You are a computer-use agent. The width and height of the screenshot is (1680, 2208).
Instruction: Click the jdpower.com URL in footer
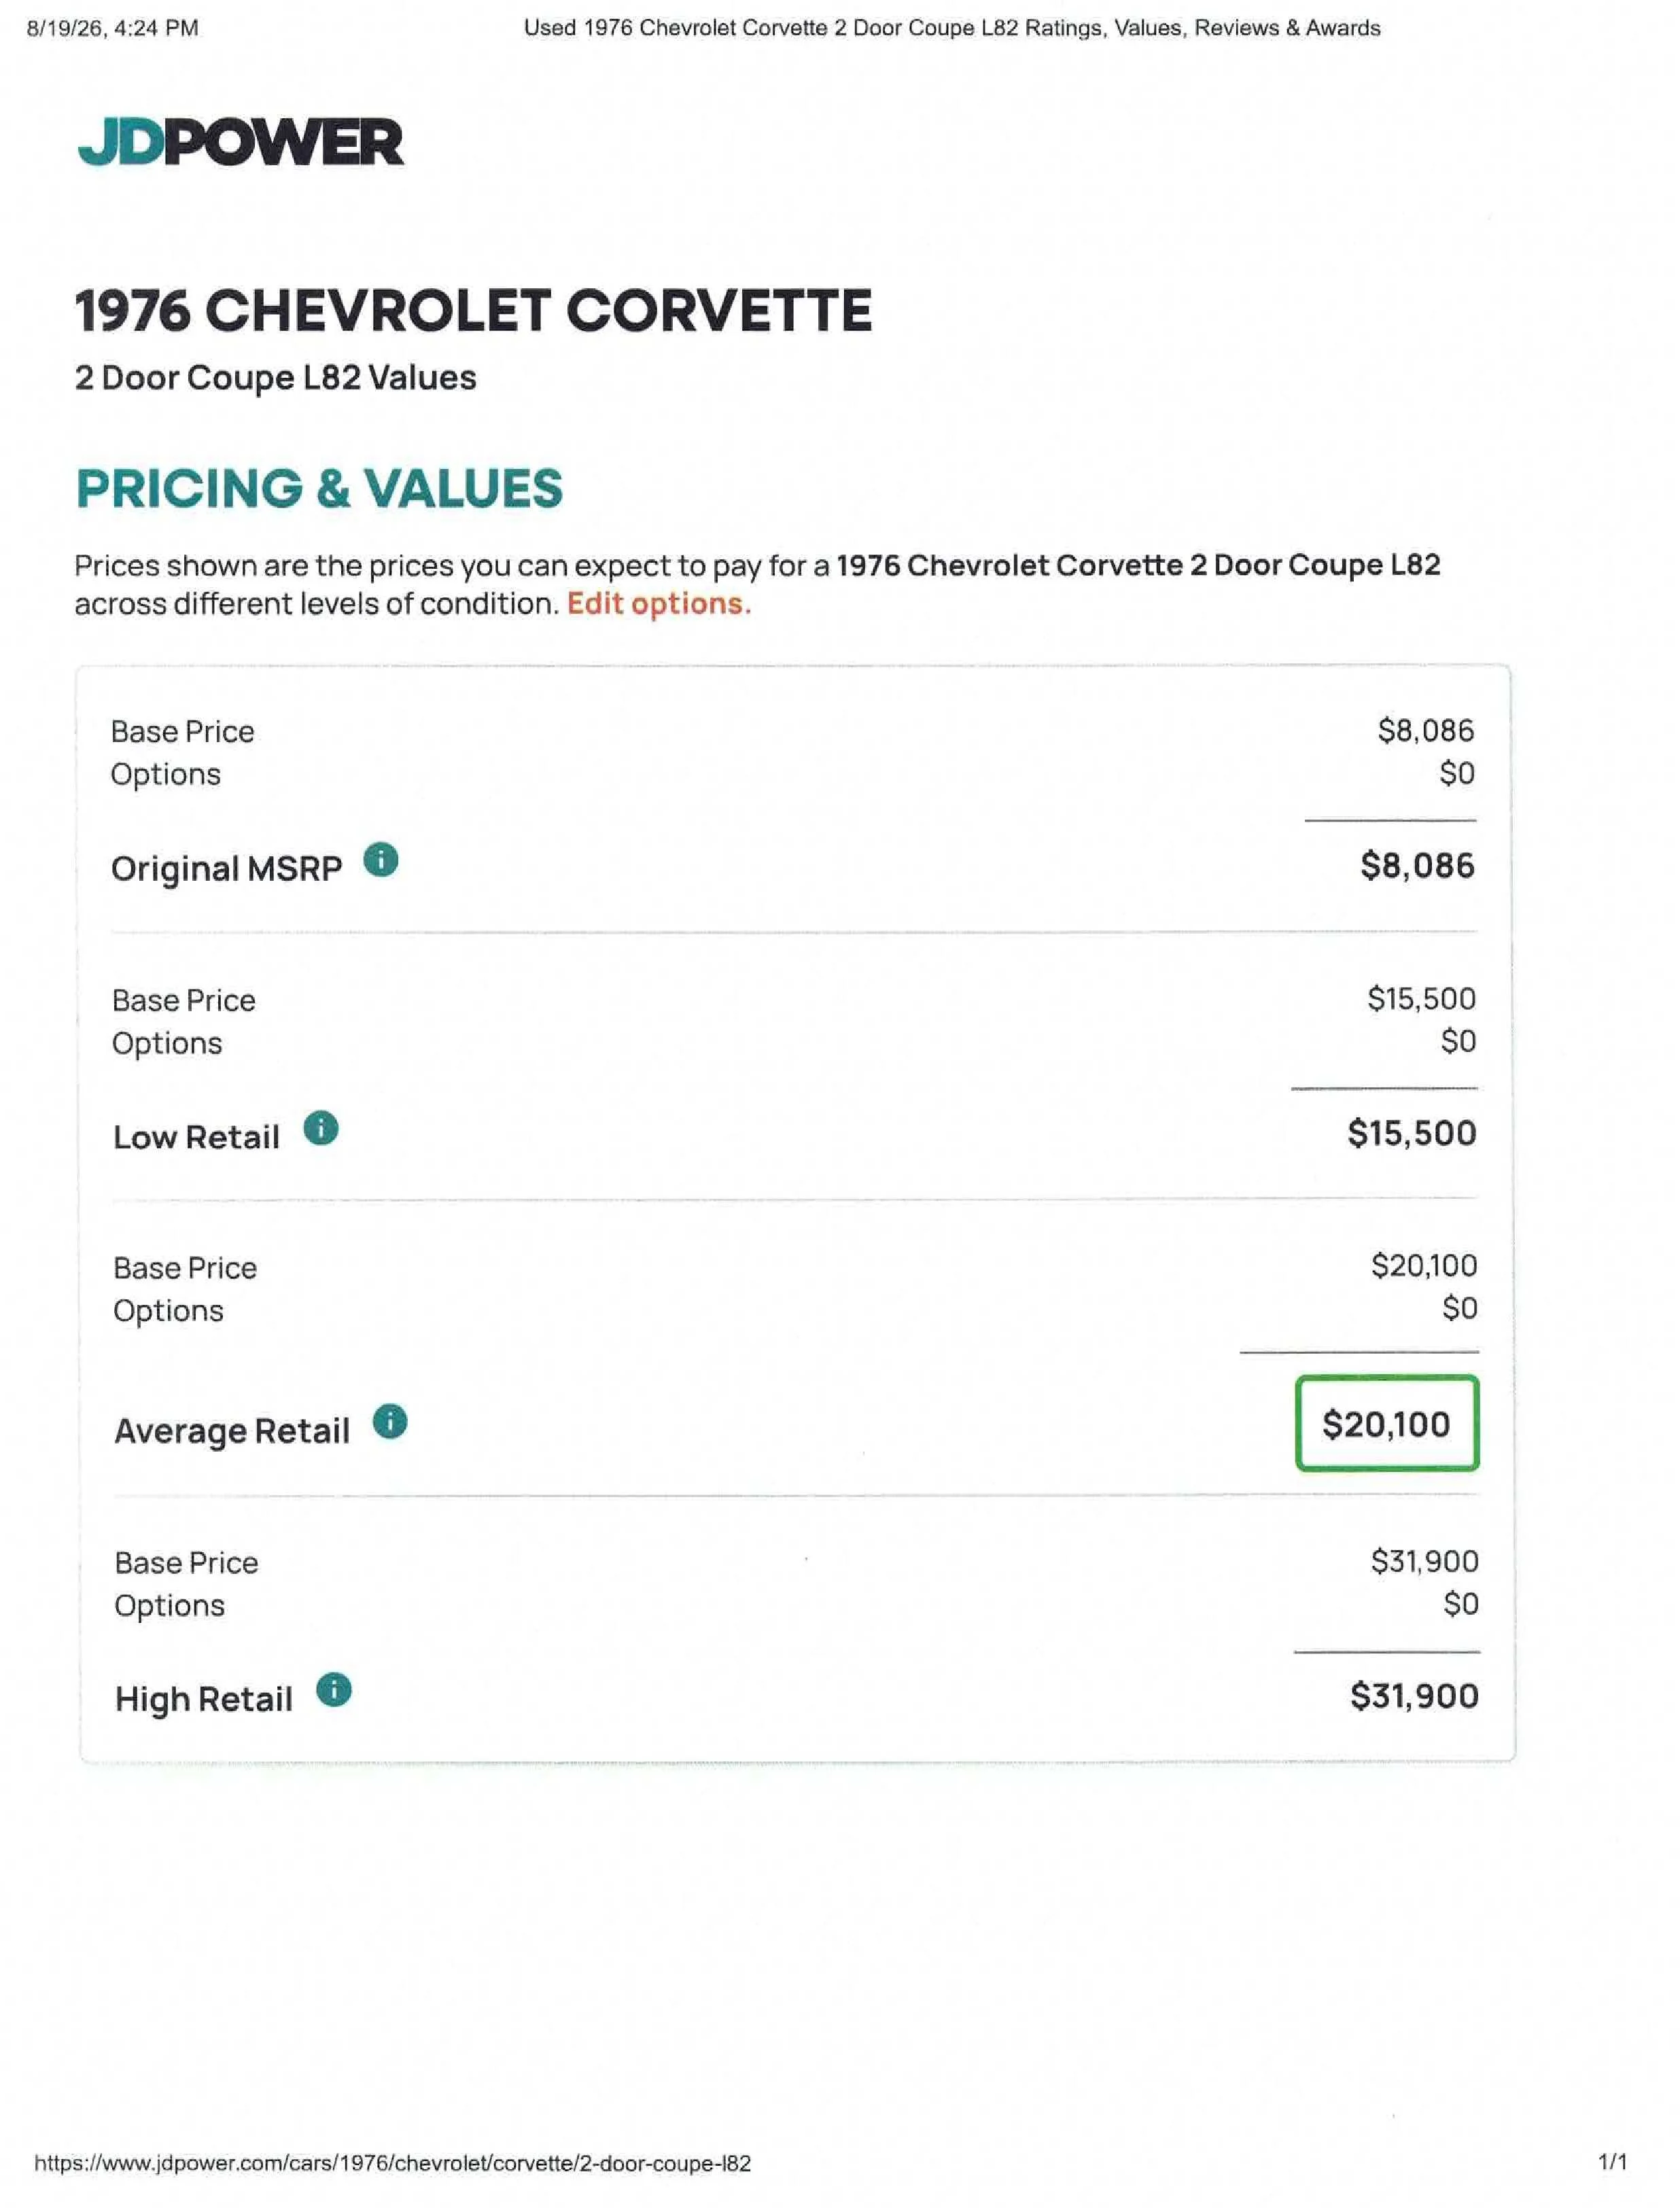click(x=393, y=2163)
